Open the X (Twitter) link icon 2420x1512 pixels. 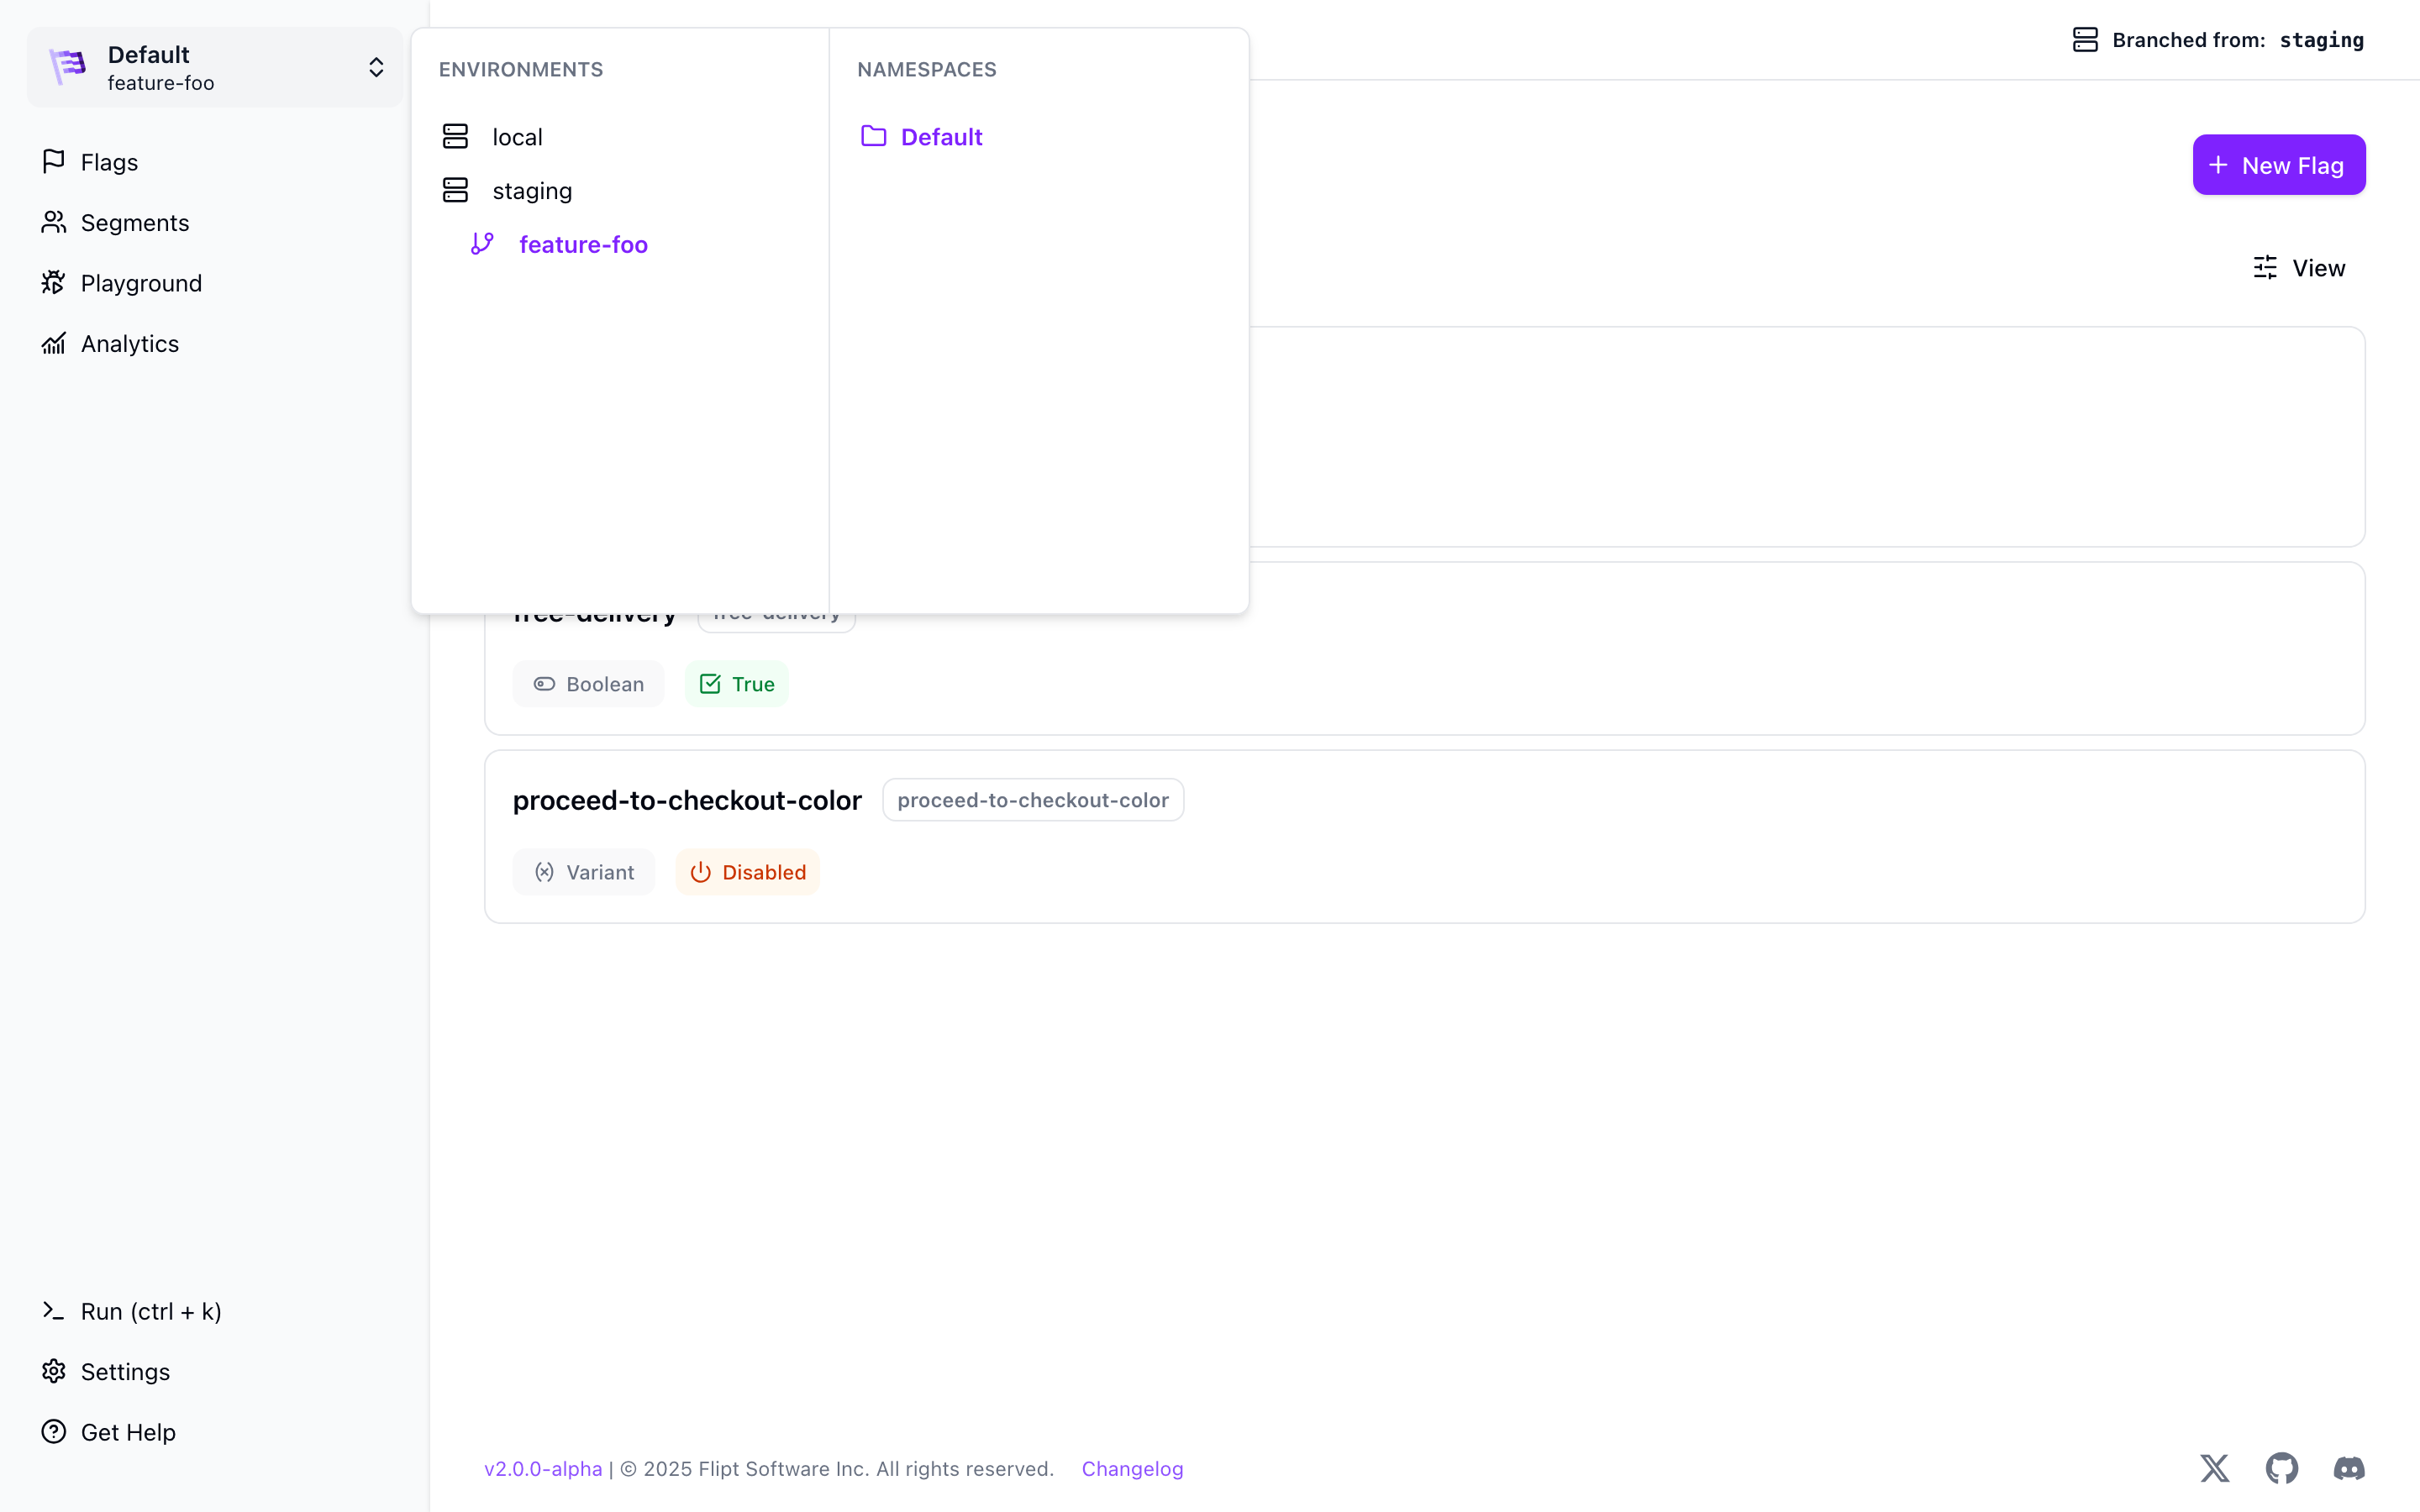(2214, 1468)
